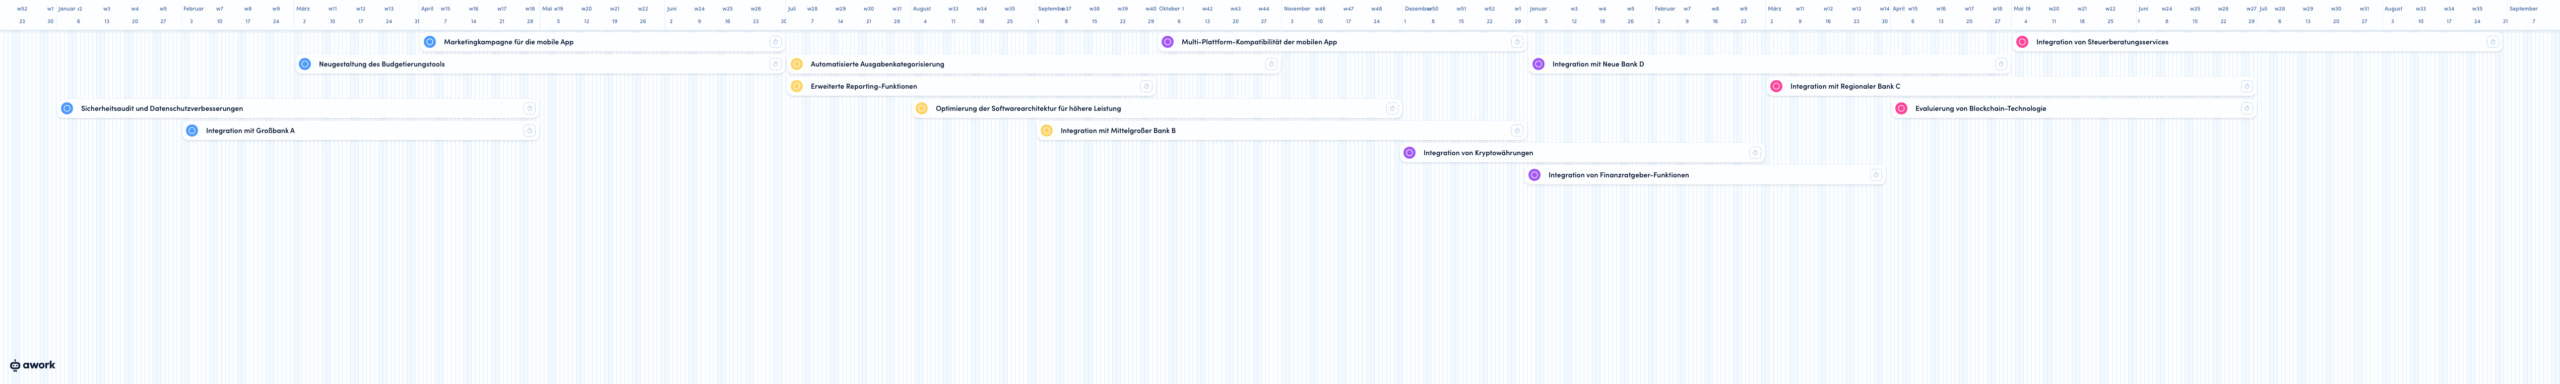Click the end icon of the Optimierung der Softwarearchitektur bar

pyautogui.click(x=1391, y=108)
